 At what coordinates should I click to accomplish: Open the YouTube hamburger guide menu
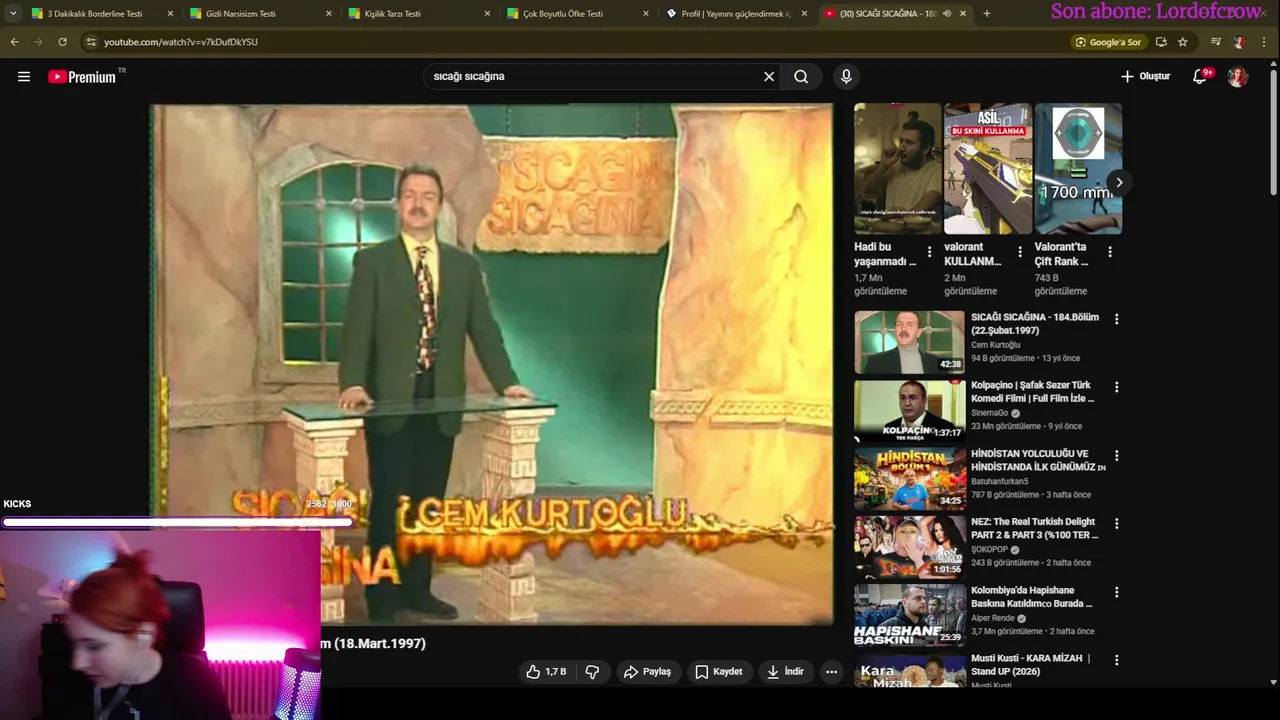click(24, 76)
